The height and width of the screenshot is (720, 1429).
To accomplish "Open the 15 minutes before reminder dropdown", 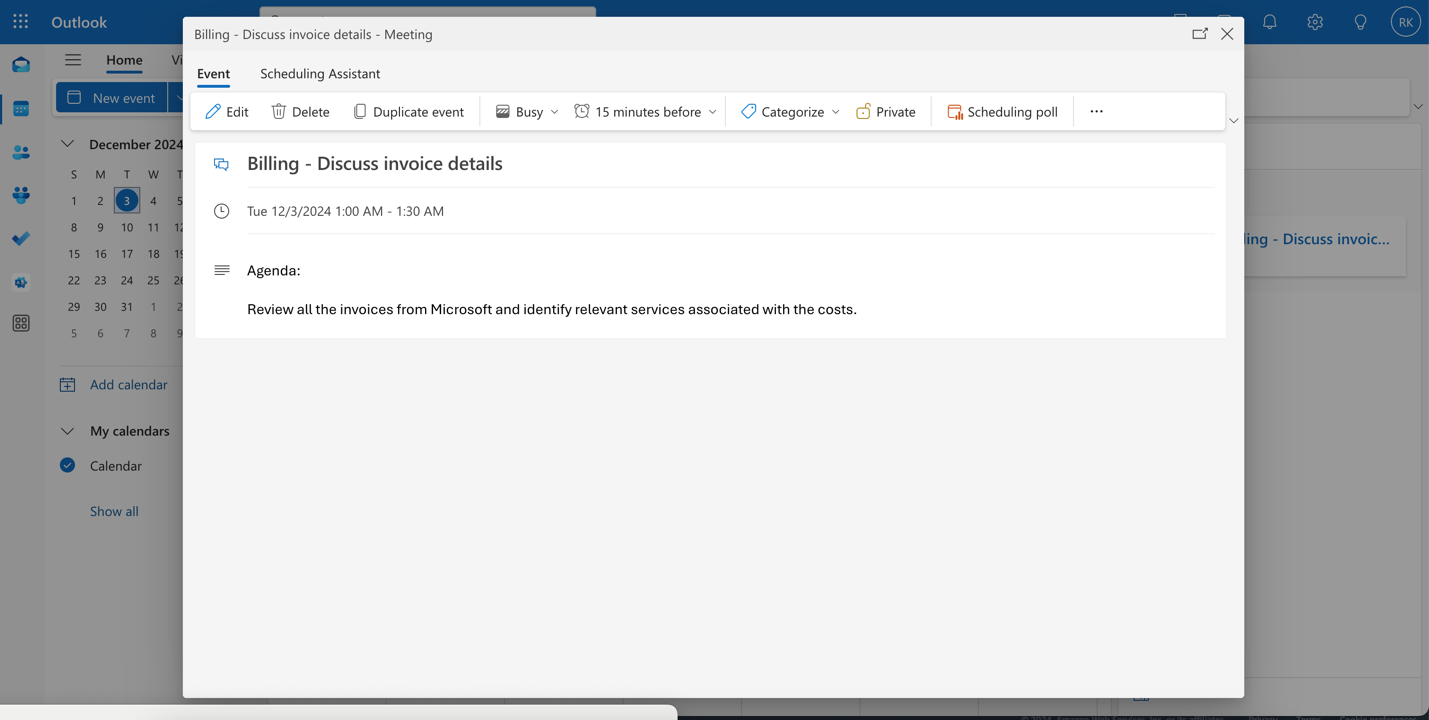I will 645,112.
